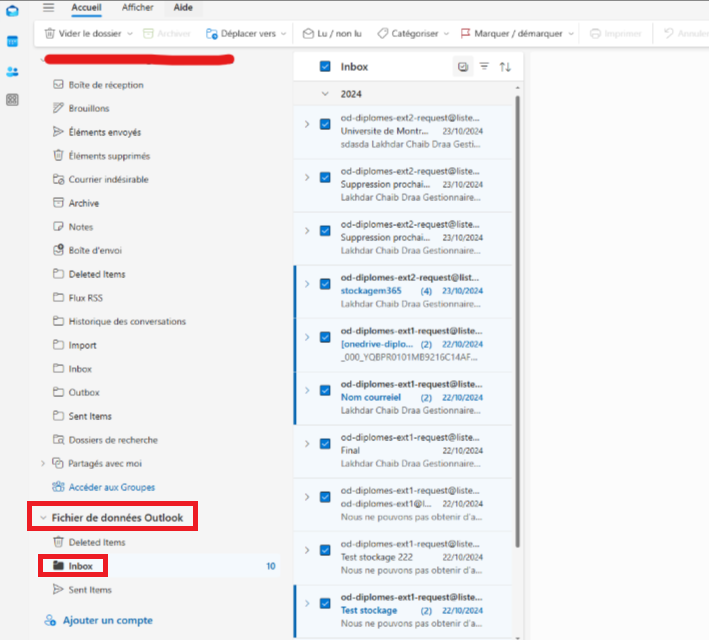
Task: Open Deleted Items under Fichier de données Outlook
Action: point(89,542)
